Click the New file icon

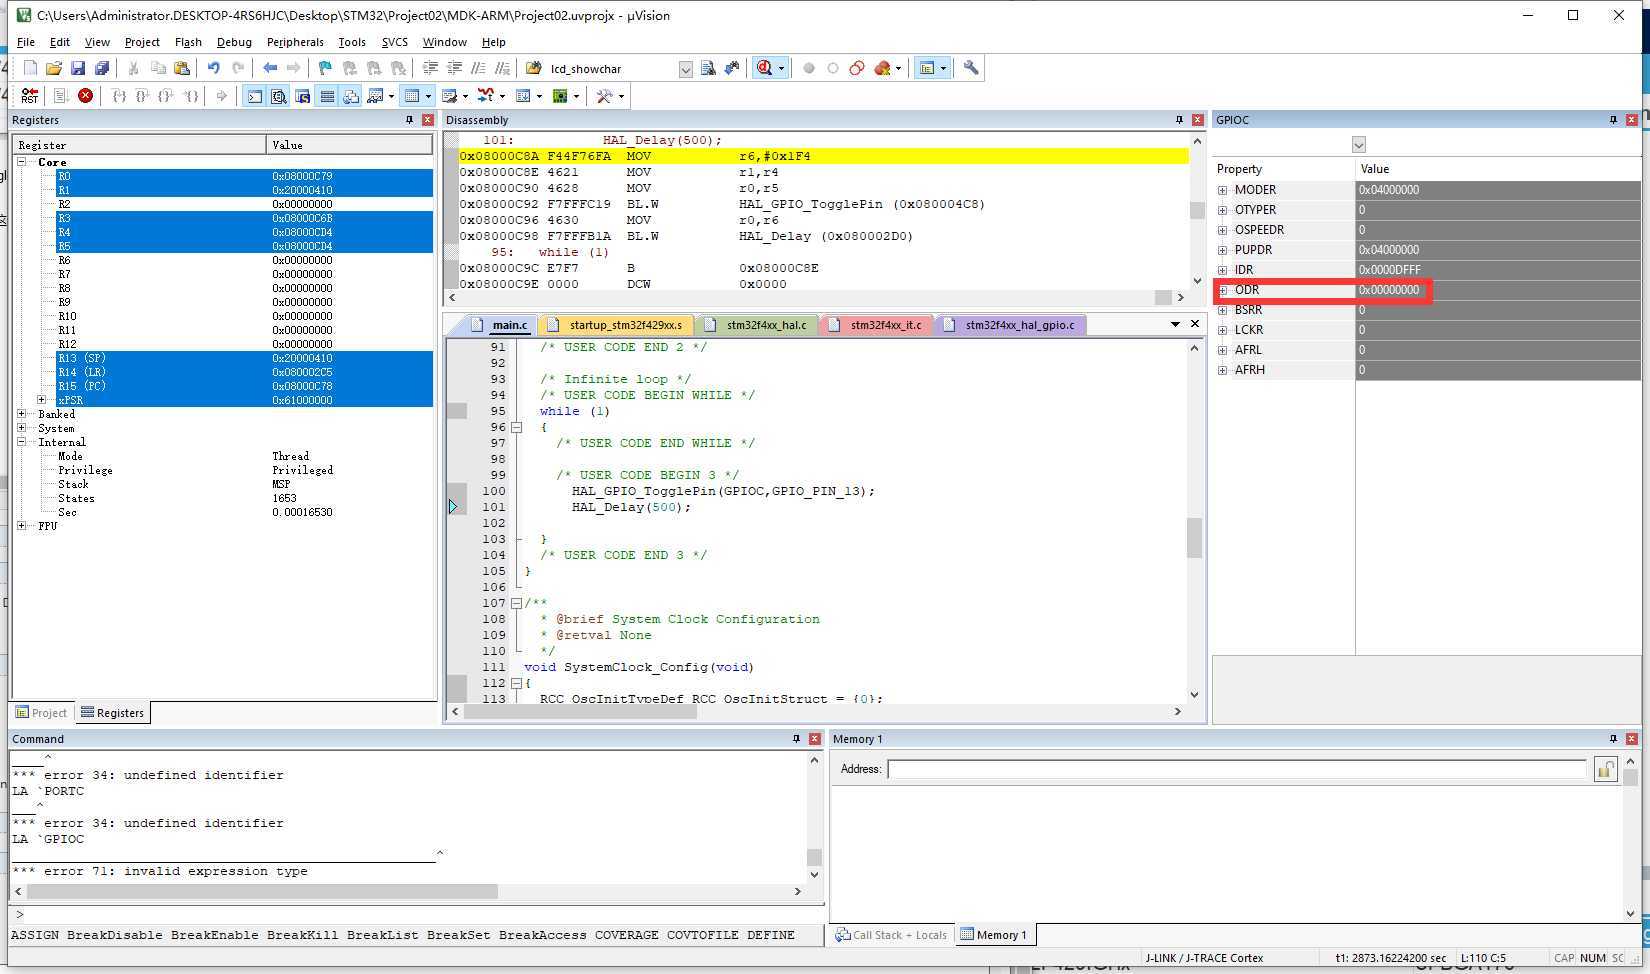pyautogui.click(x=30, y=68)
